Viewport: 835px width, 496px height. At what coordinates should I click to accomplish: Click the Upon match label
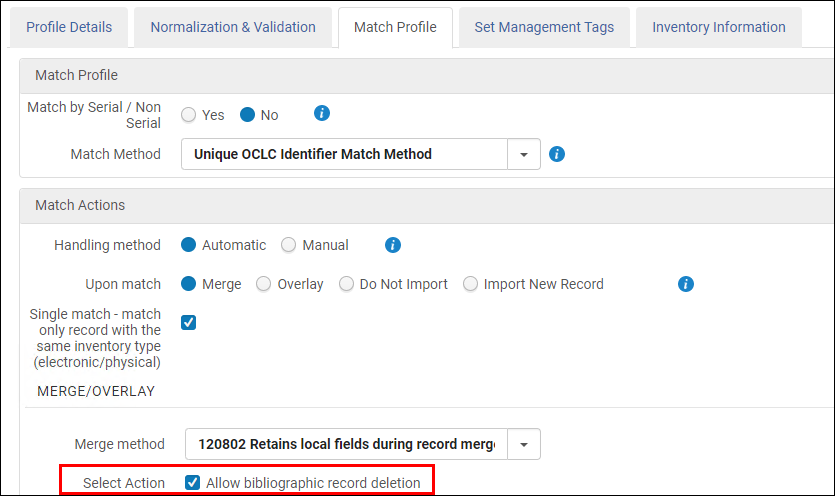[x=123, y=284]
